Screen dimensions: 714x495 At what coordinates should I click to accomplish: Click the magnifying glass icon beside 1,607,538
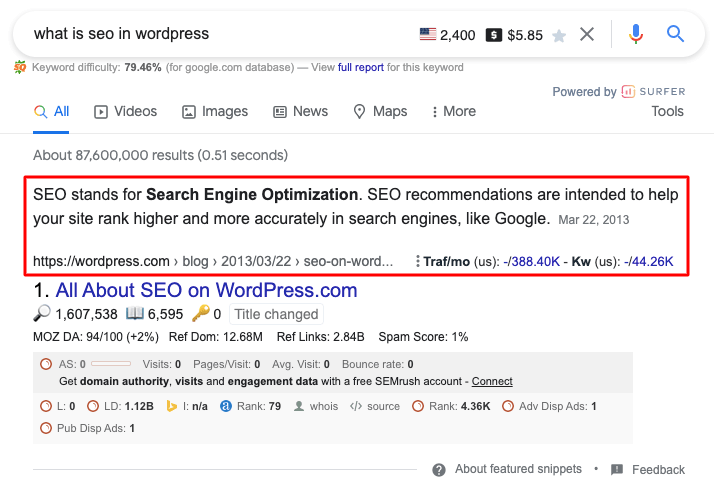coord(42,314)
